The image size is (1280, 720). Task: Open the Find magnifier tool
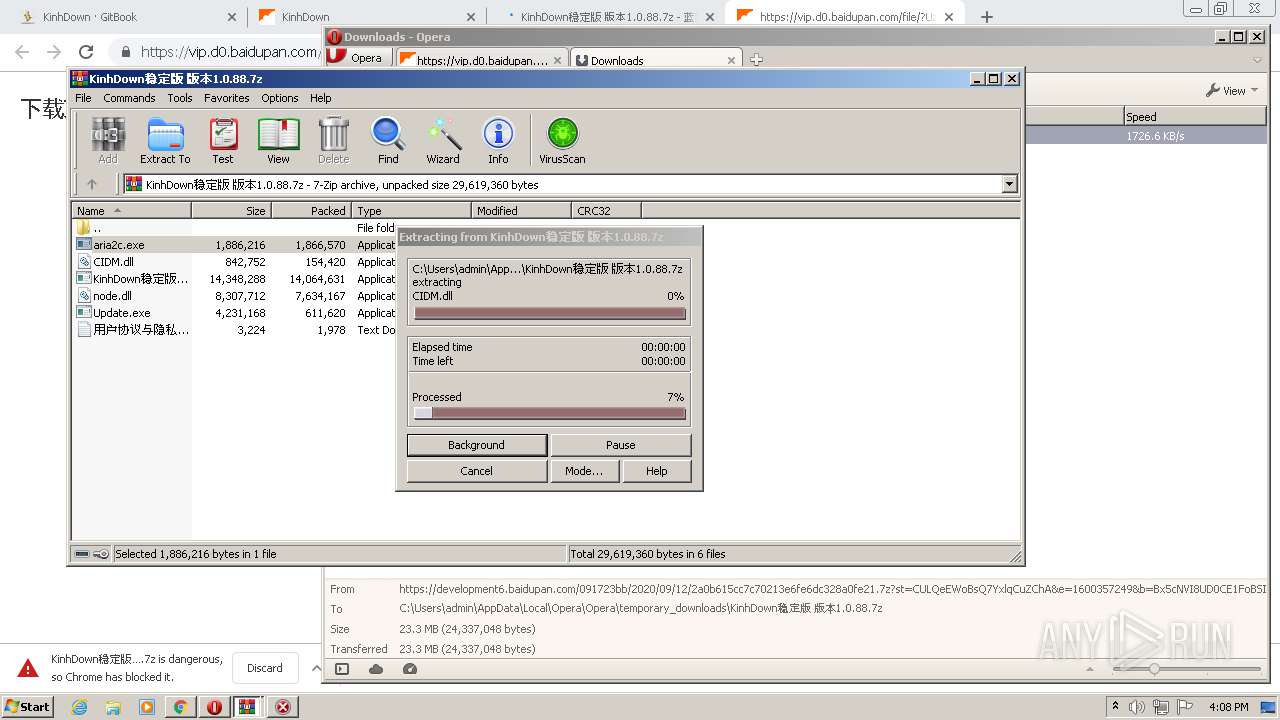click(388, 140)
